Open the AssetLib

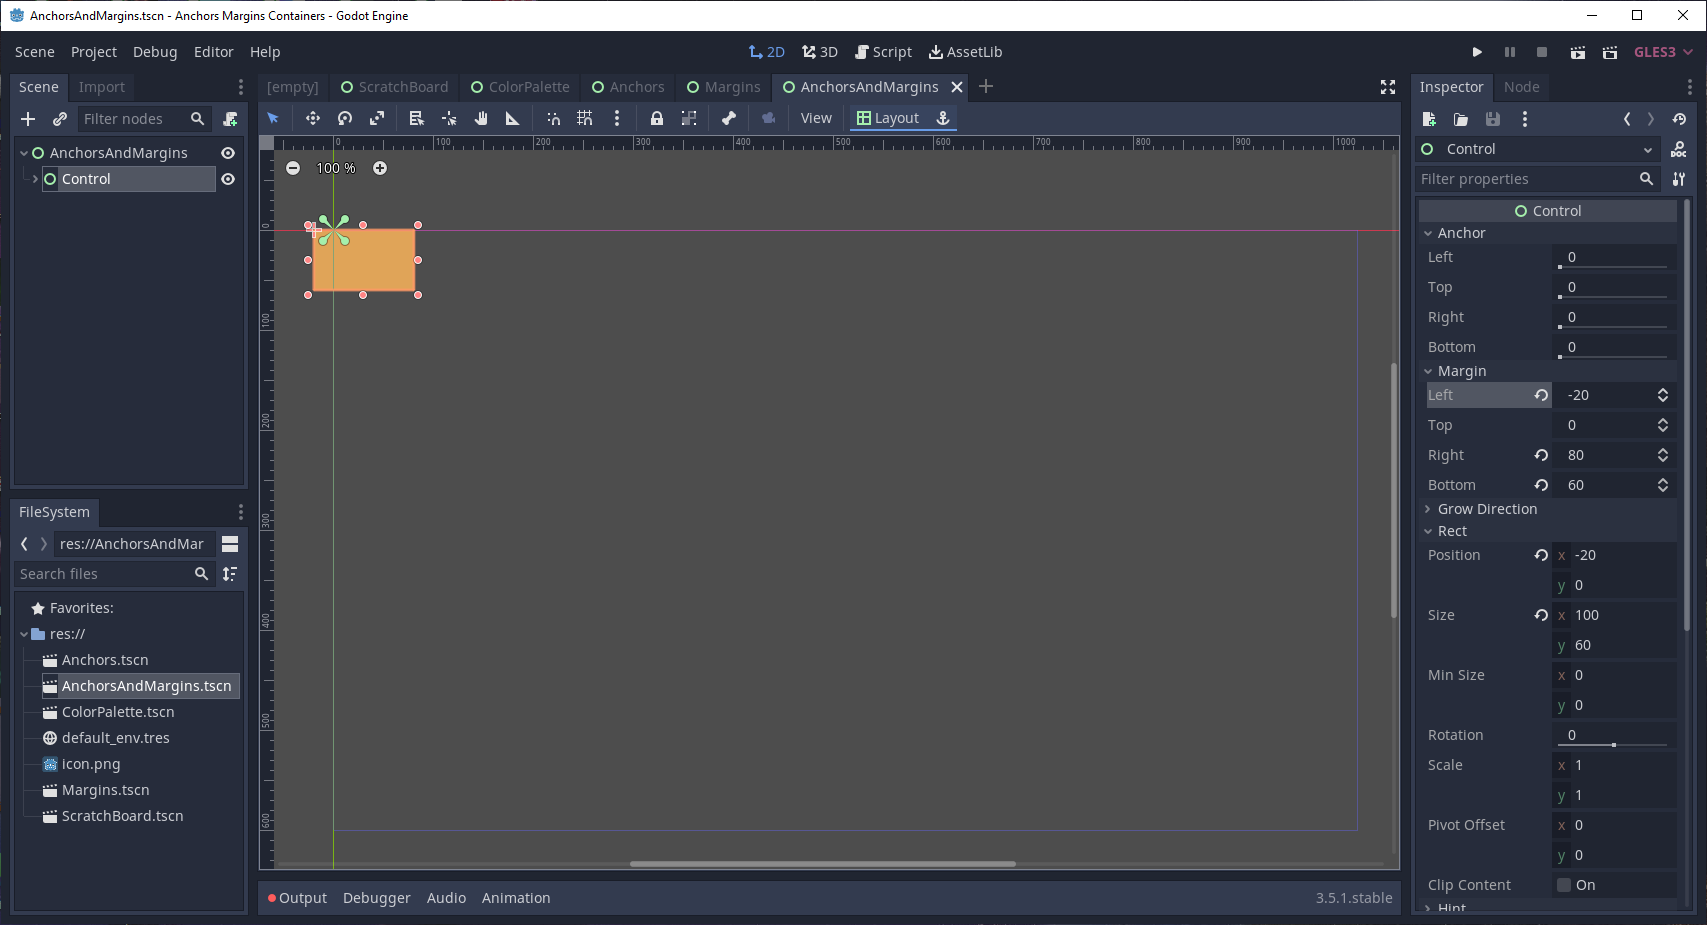tap(965, 51)
